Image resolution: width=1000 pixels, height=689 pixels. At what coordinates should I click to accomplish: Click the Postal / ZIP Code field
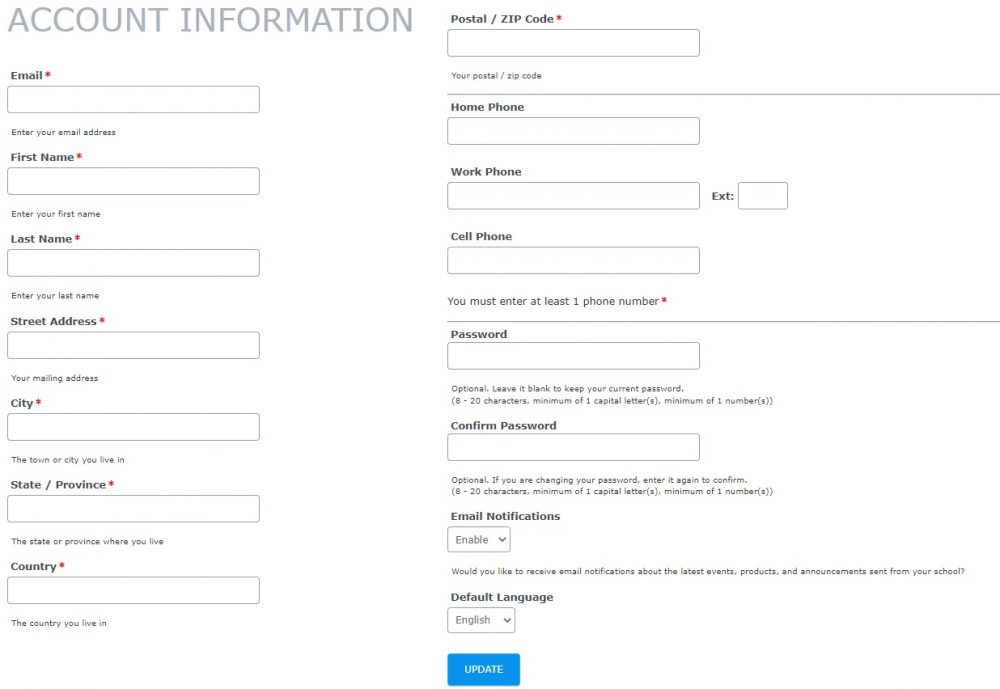[572, 42]
